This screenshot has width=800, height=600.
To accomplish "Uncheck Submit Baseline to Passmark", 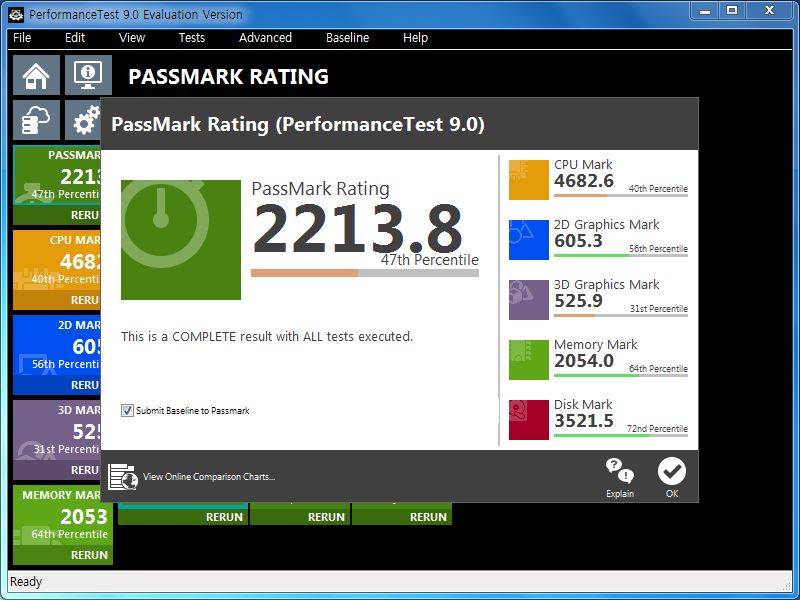I will click(127, 410).
